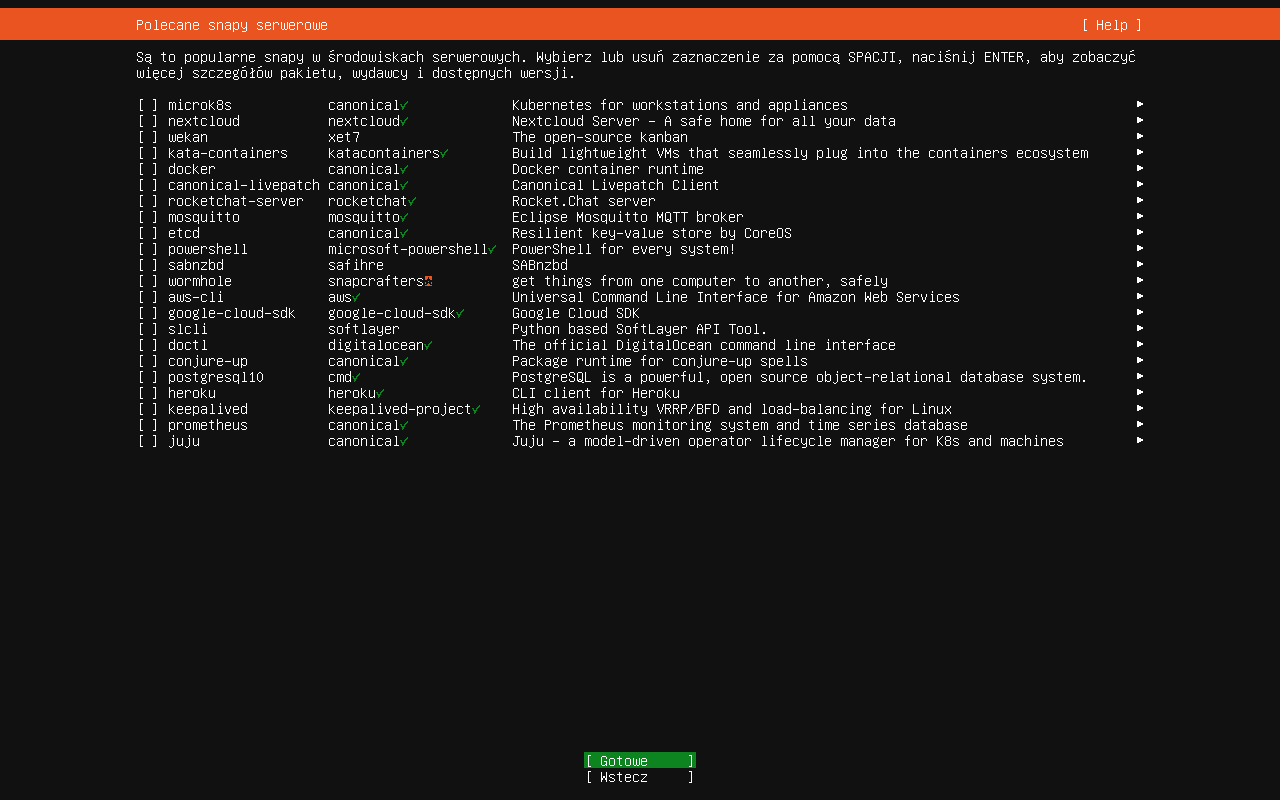Select the nextcloud snap checkbox
Screen dimensions: 1280x800
point(148,121)
